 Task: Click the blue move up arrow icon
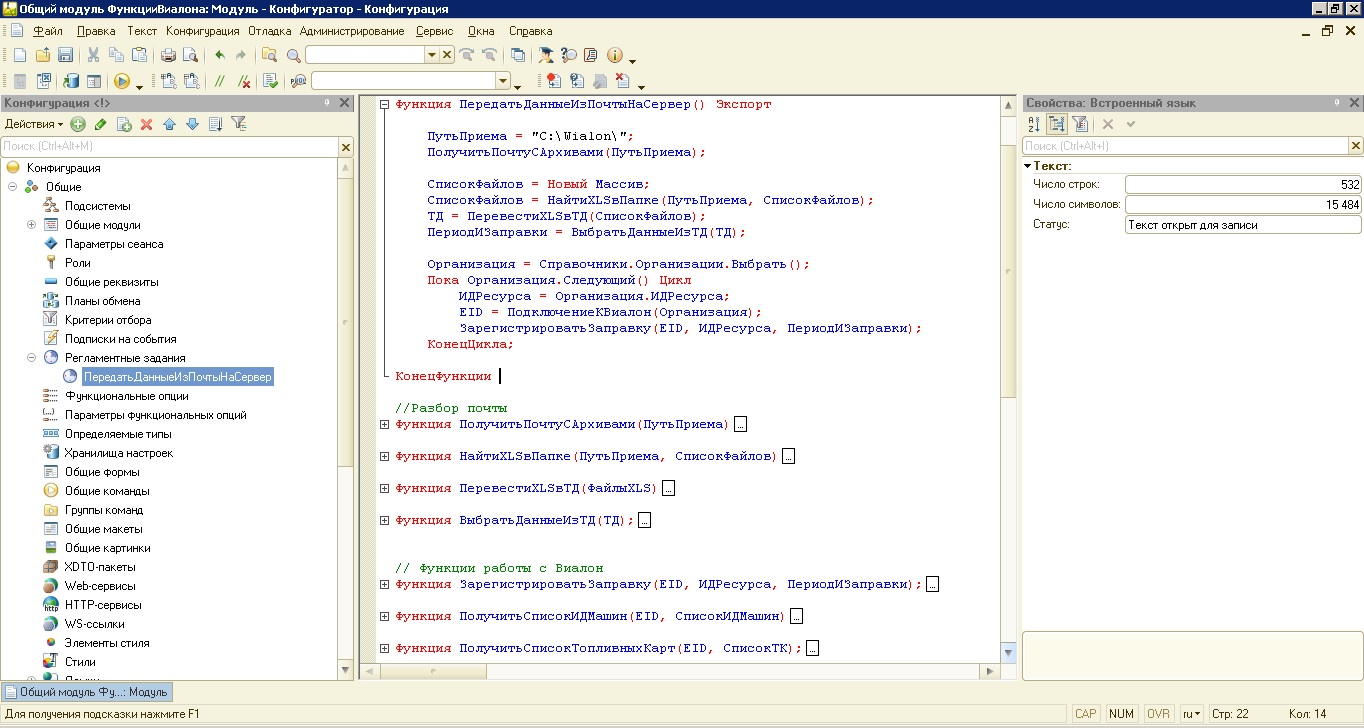(169, 124)
